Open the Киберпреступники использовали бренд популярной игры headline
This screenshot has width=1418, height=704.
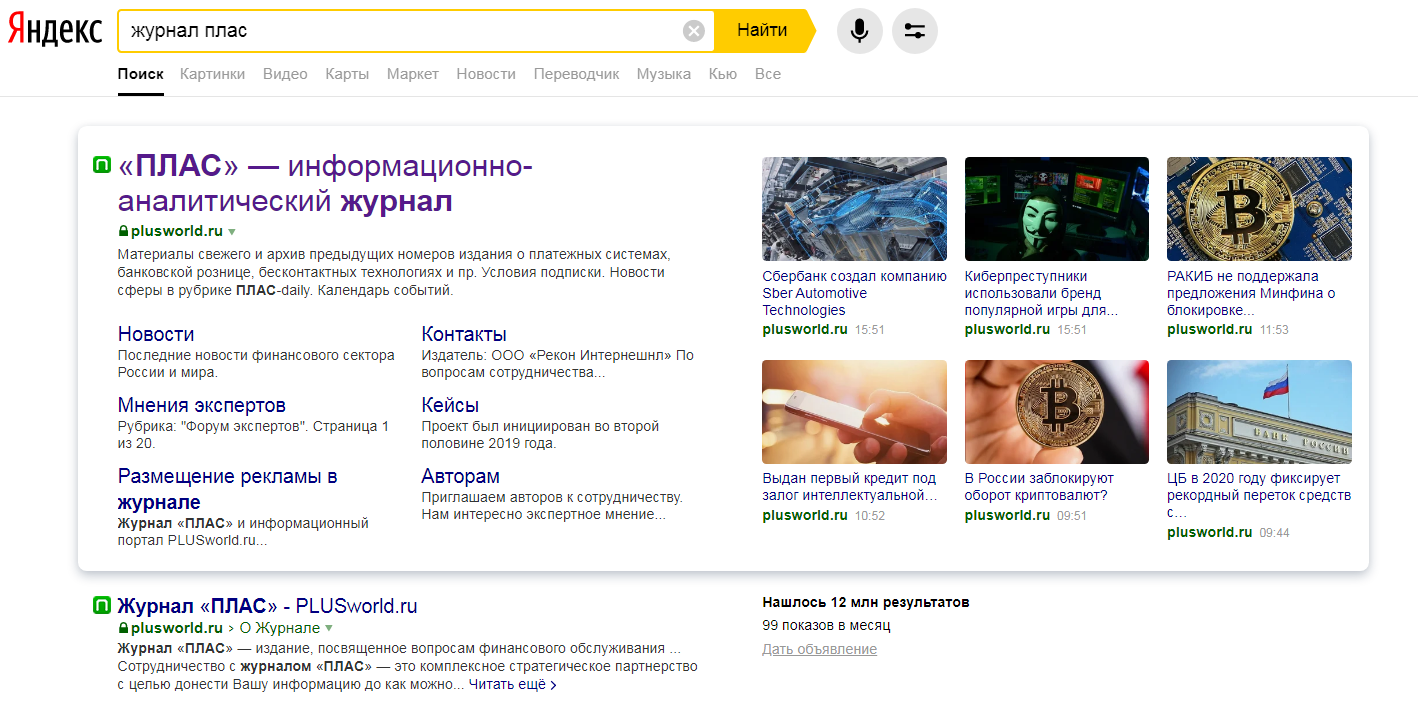click(x=1041, y=293)
